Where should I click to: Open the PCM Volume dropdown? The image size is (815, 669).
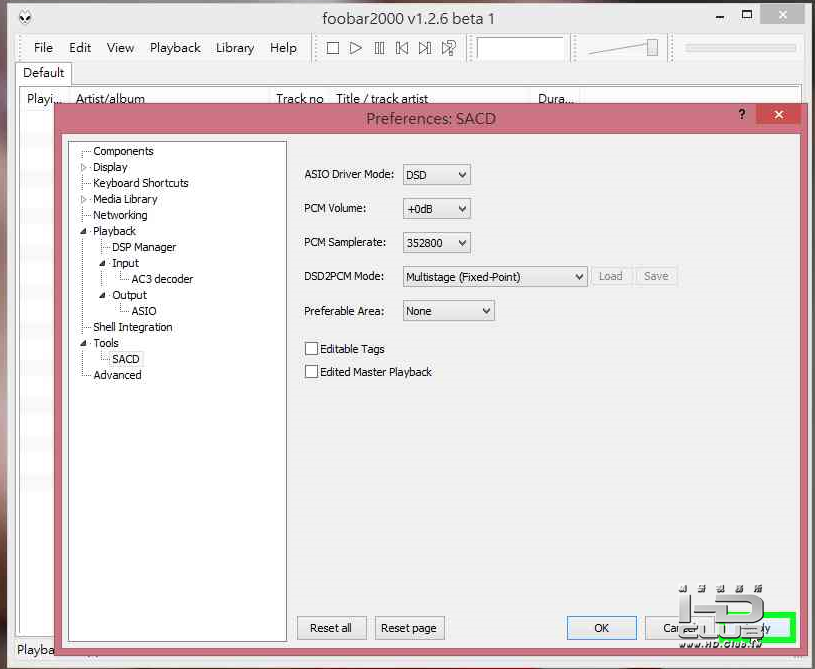coord(437,208)
